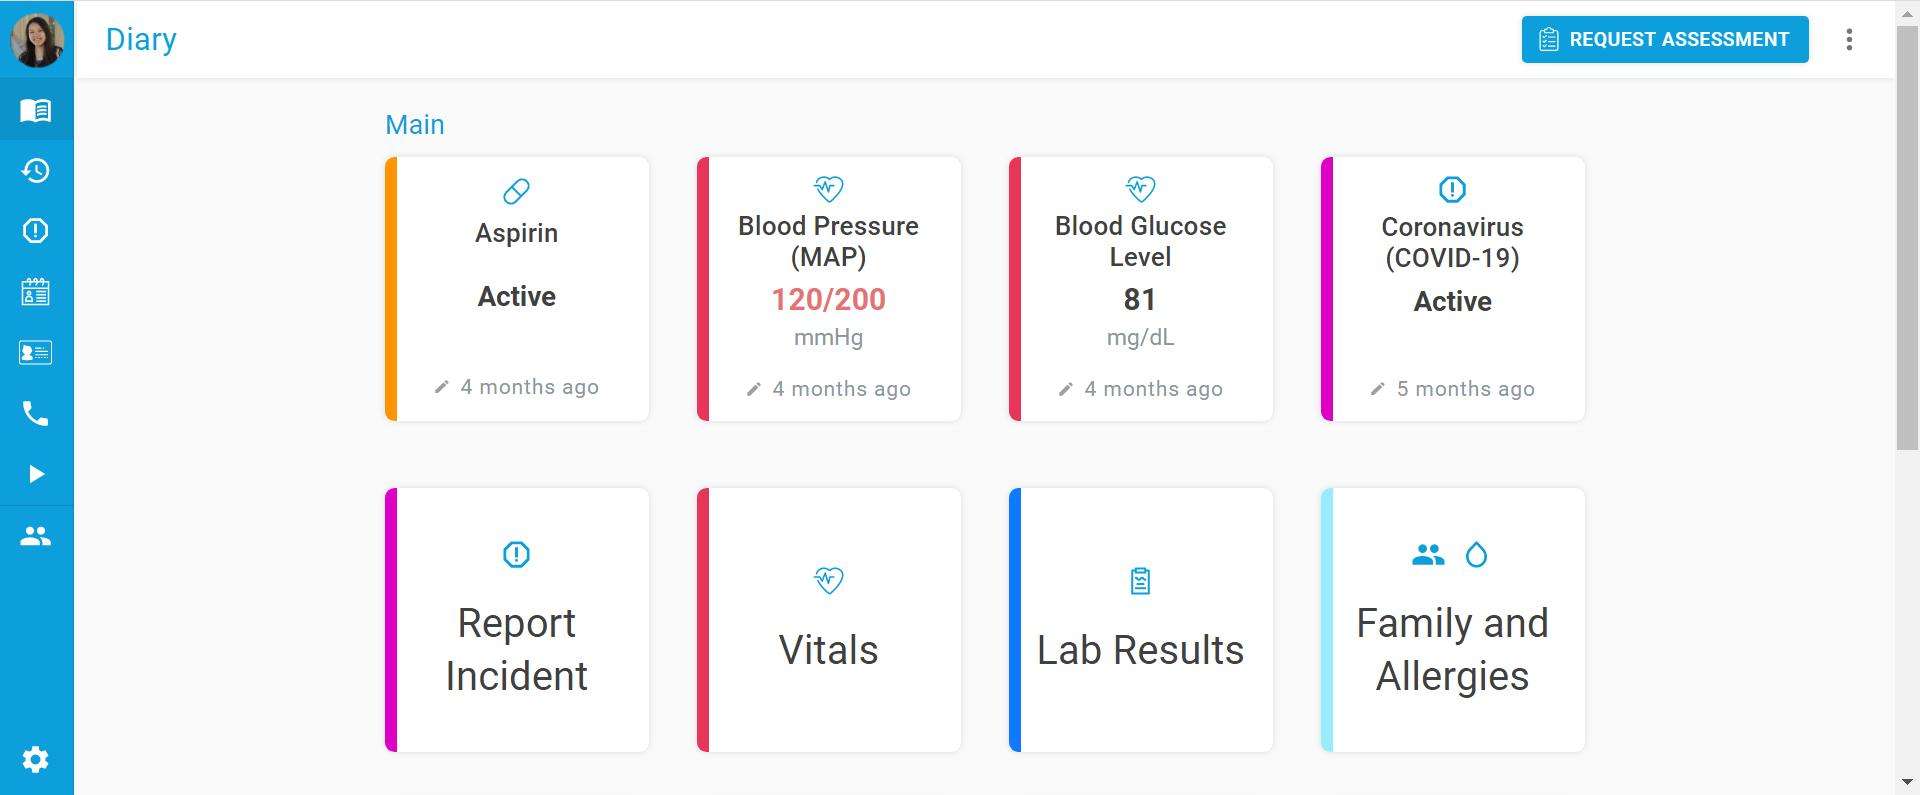Image resolution: width=1920 pixels, height=795 pixels.
Task: Open the incidents alert icon in sidebar
Action: click(x=36, y=231)
